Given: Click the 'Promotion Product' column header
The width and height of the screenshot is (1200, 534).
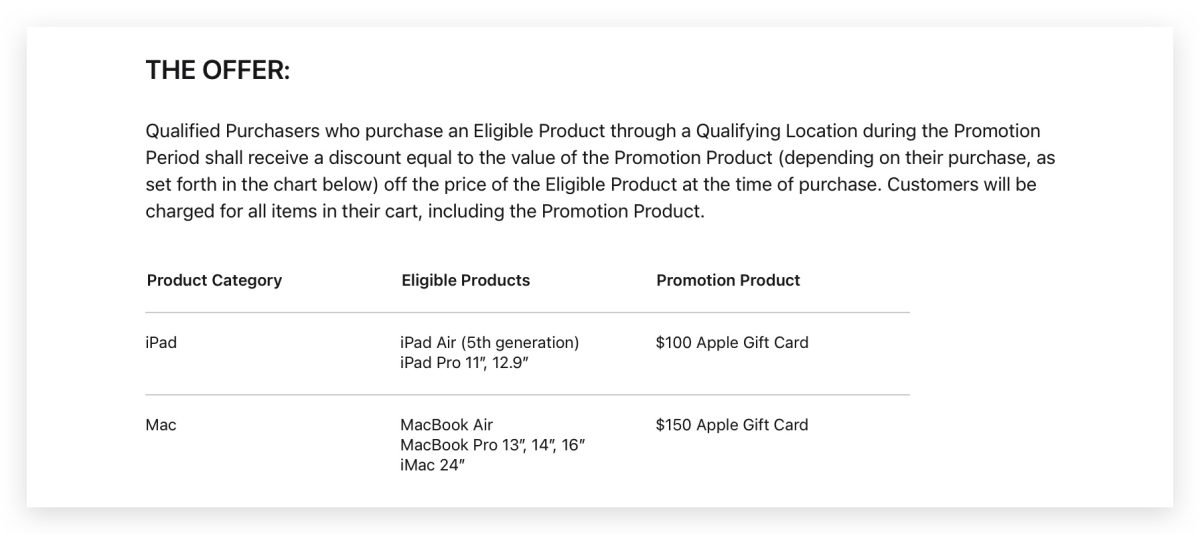Looking at the screenshot, I should click(x=728, y=280).
